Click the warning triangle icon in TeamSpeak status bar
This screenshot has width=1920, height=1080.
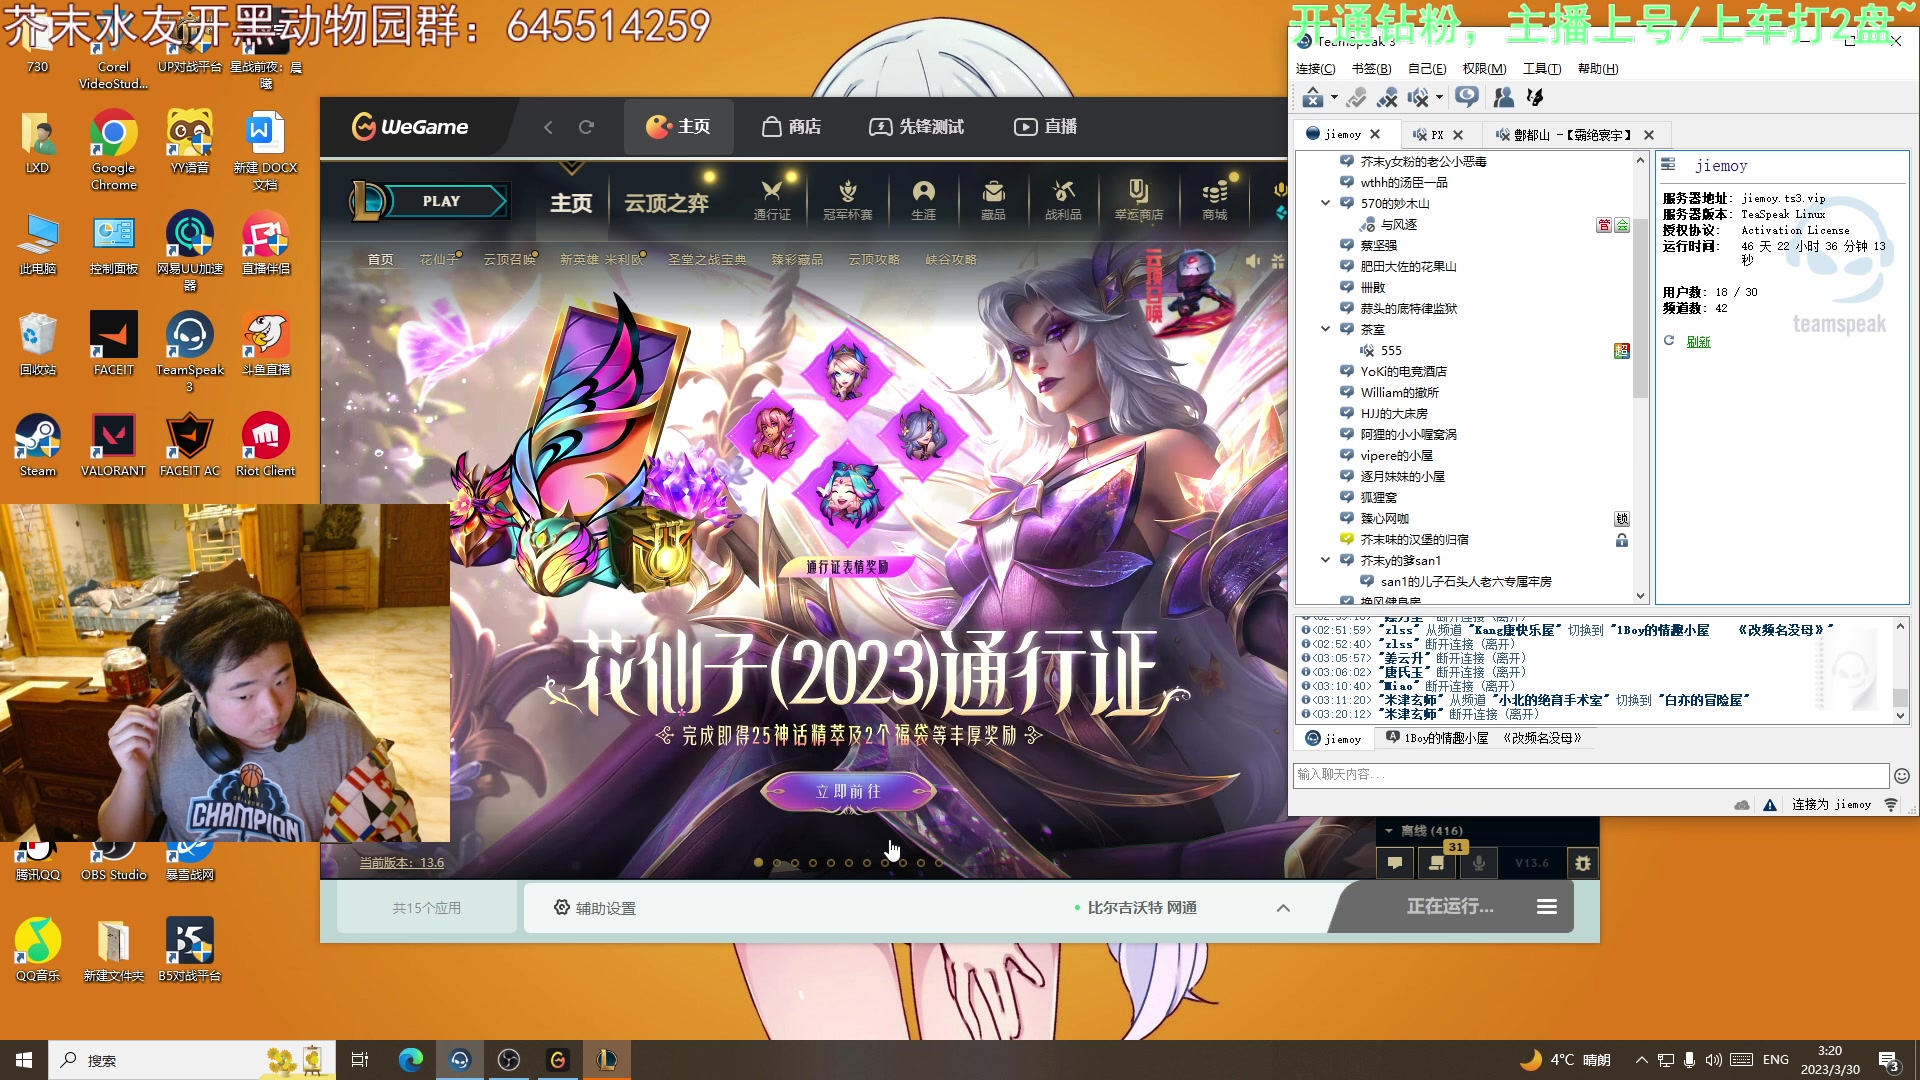[1769, 805]
